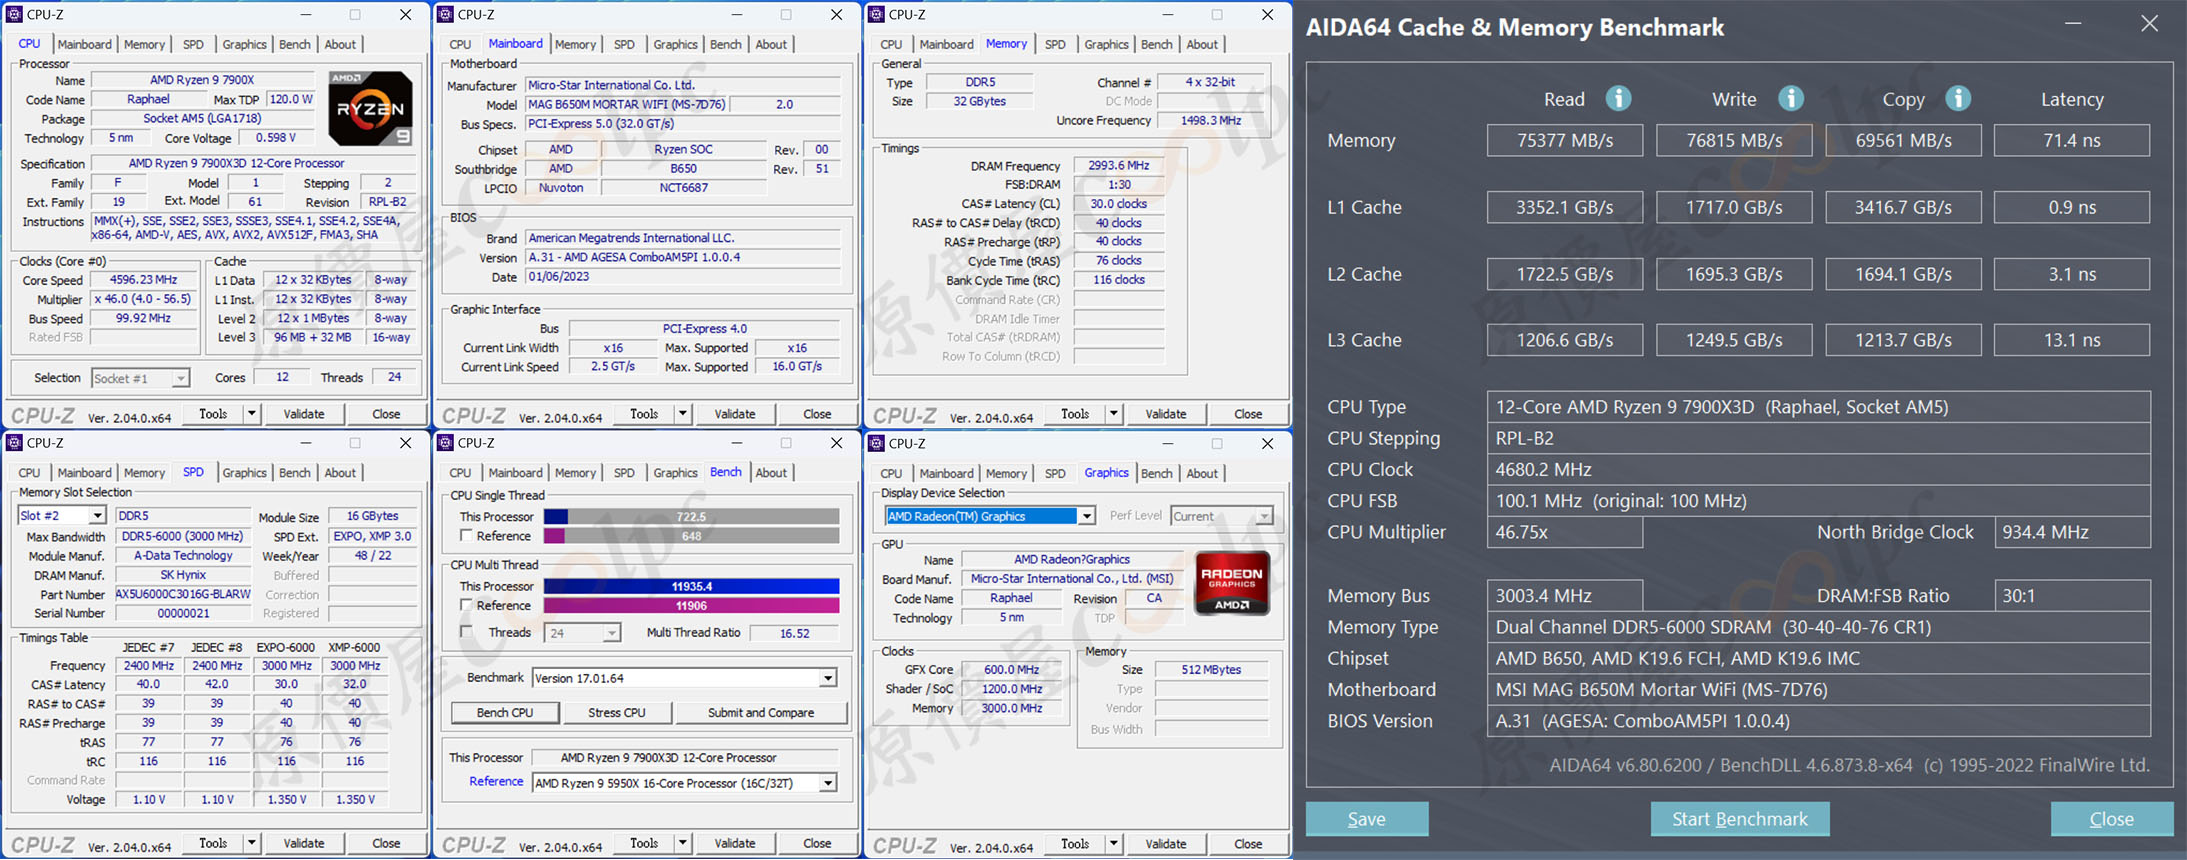The width and height of the screenshot is (2187, 860).
Task: Click the Memory Bus 3003.4 MHz value
Action: point(1565,595)
